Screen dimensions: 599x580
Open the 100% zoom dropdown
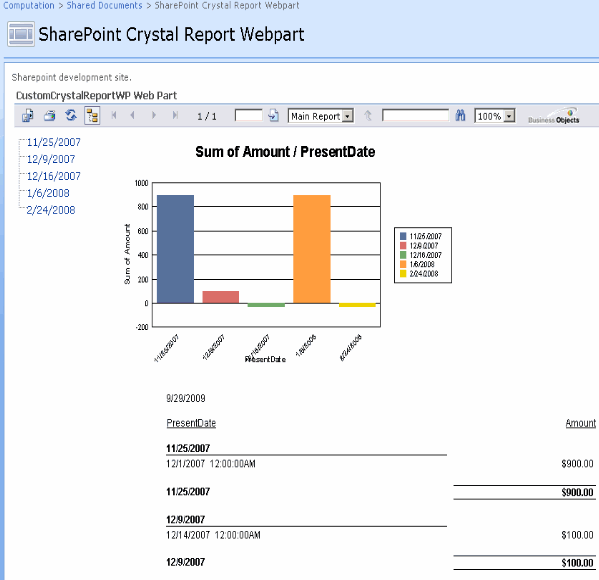coord(495,116)
